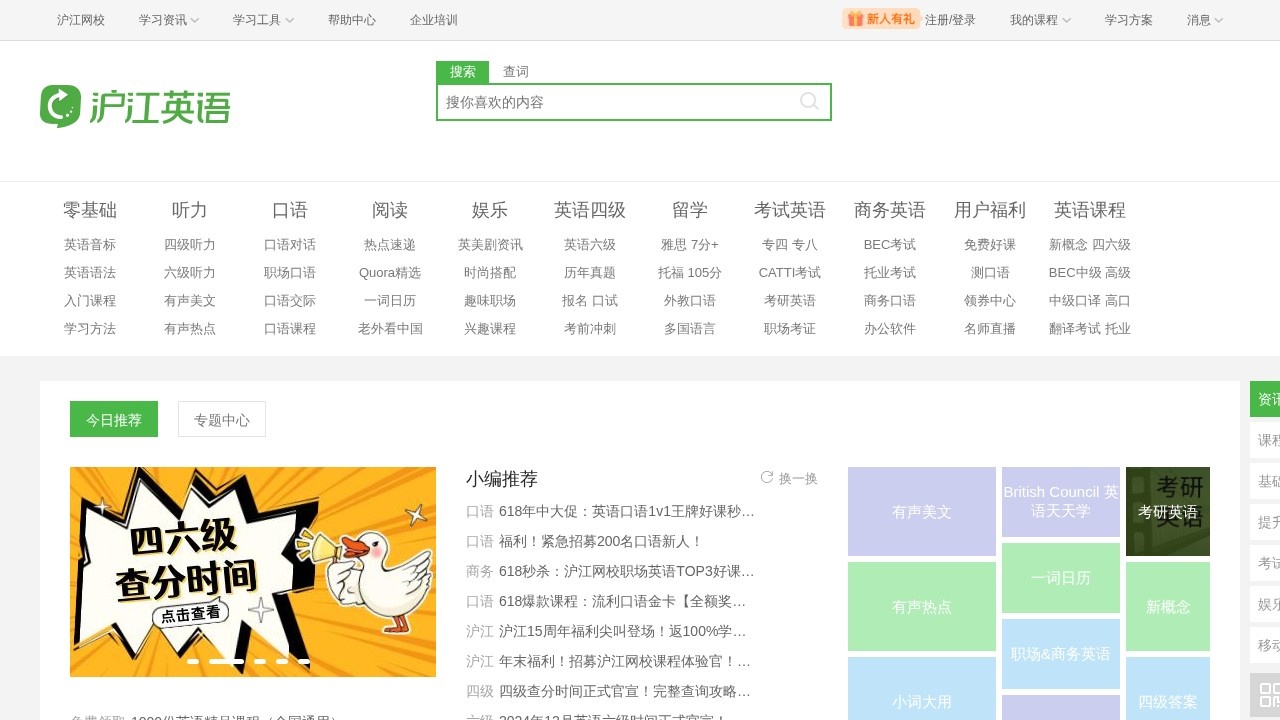Open article 四级查分时间正式官宣

coord(625,691)
